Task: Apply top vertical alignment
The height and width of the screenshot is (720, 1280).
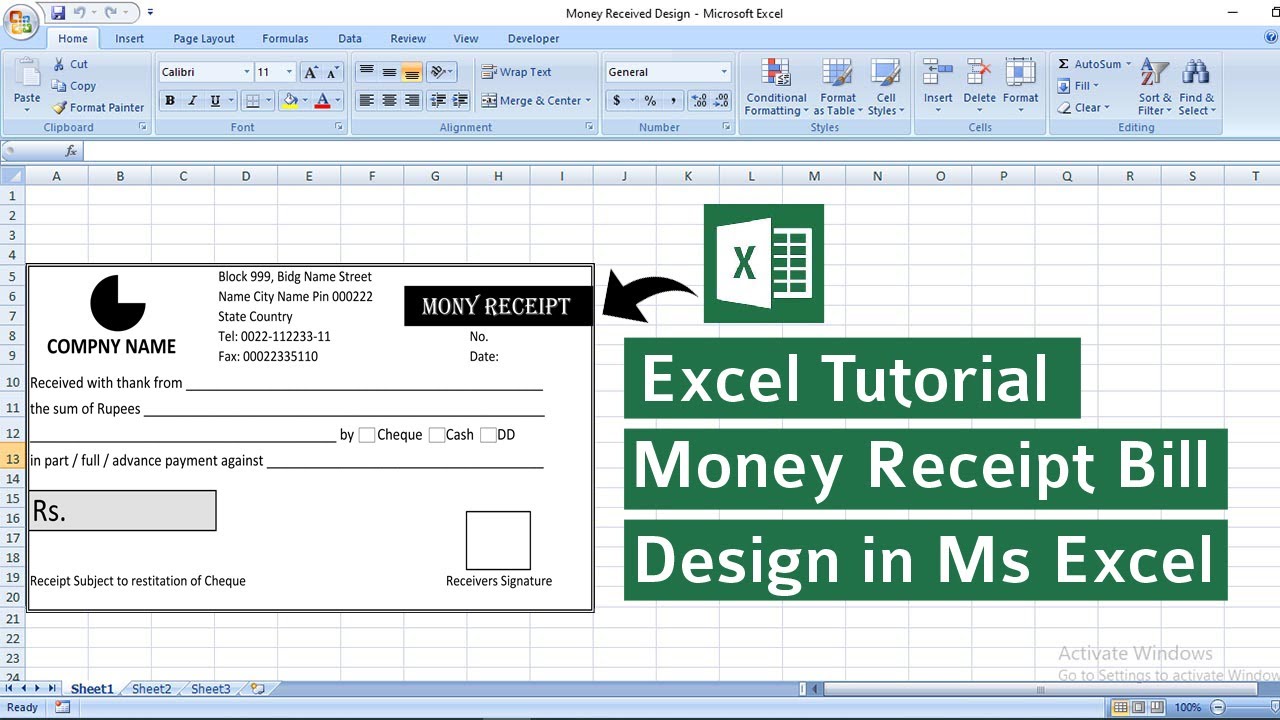Action: pyautogui.click(x=367, y=72)
